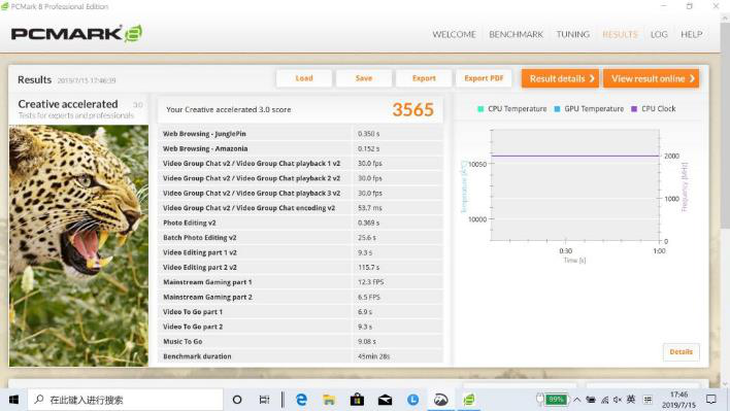Open the Action Center notifications icon
The height and width of the screenshot is (411, 730).
pos(711,399)
